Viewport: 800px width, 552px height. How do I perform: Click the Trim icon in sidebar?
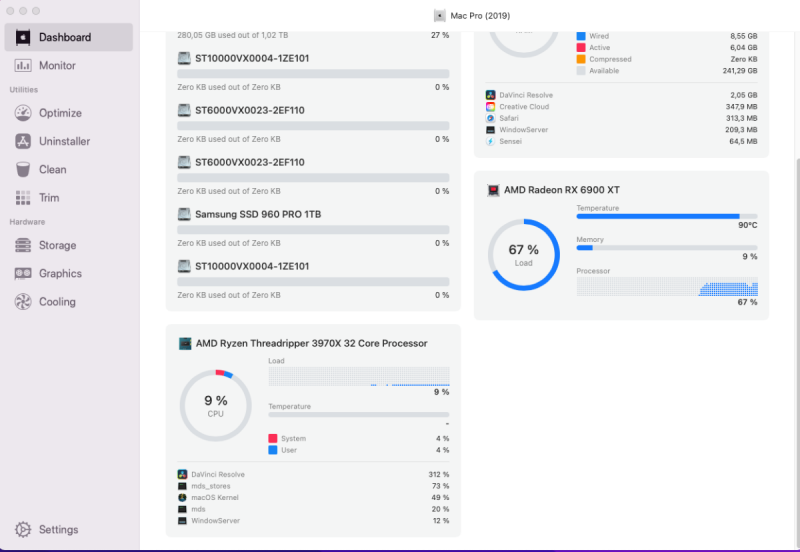pyautogui.click(x=22, y=197)
